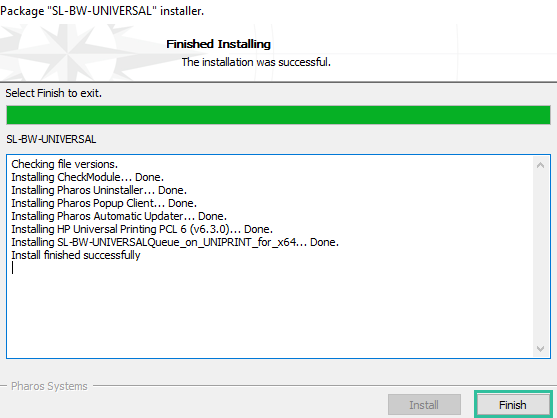Click the log scrollbar up arrow

click(x=540, y=165)
